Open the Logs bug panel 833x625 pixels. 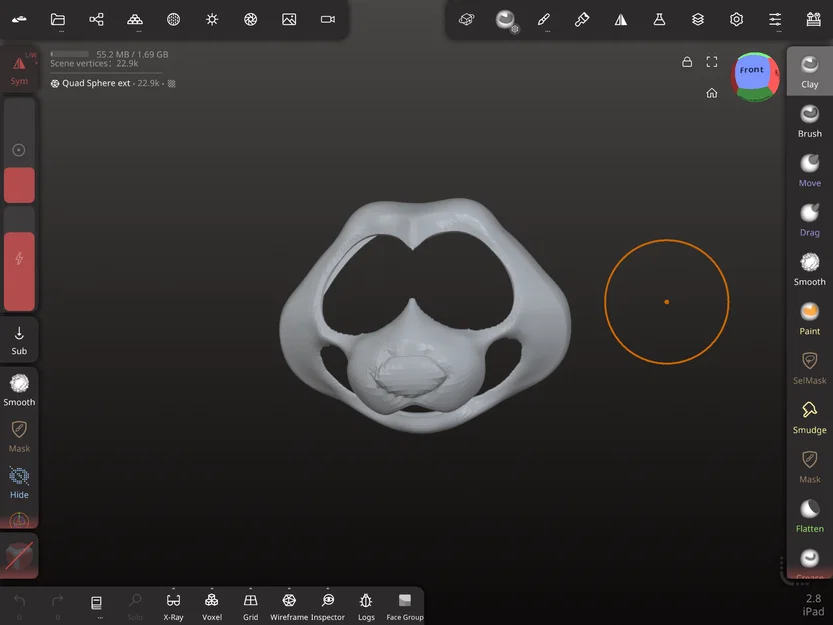tap(366, 606)
